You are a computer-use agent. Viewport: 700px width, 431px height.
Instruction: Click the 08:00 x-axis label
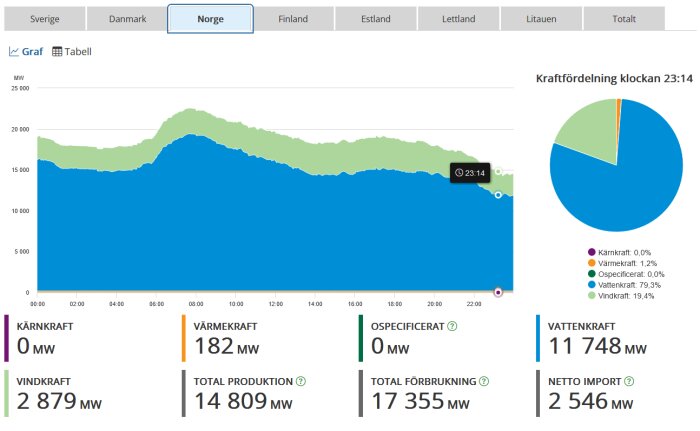196,304
